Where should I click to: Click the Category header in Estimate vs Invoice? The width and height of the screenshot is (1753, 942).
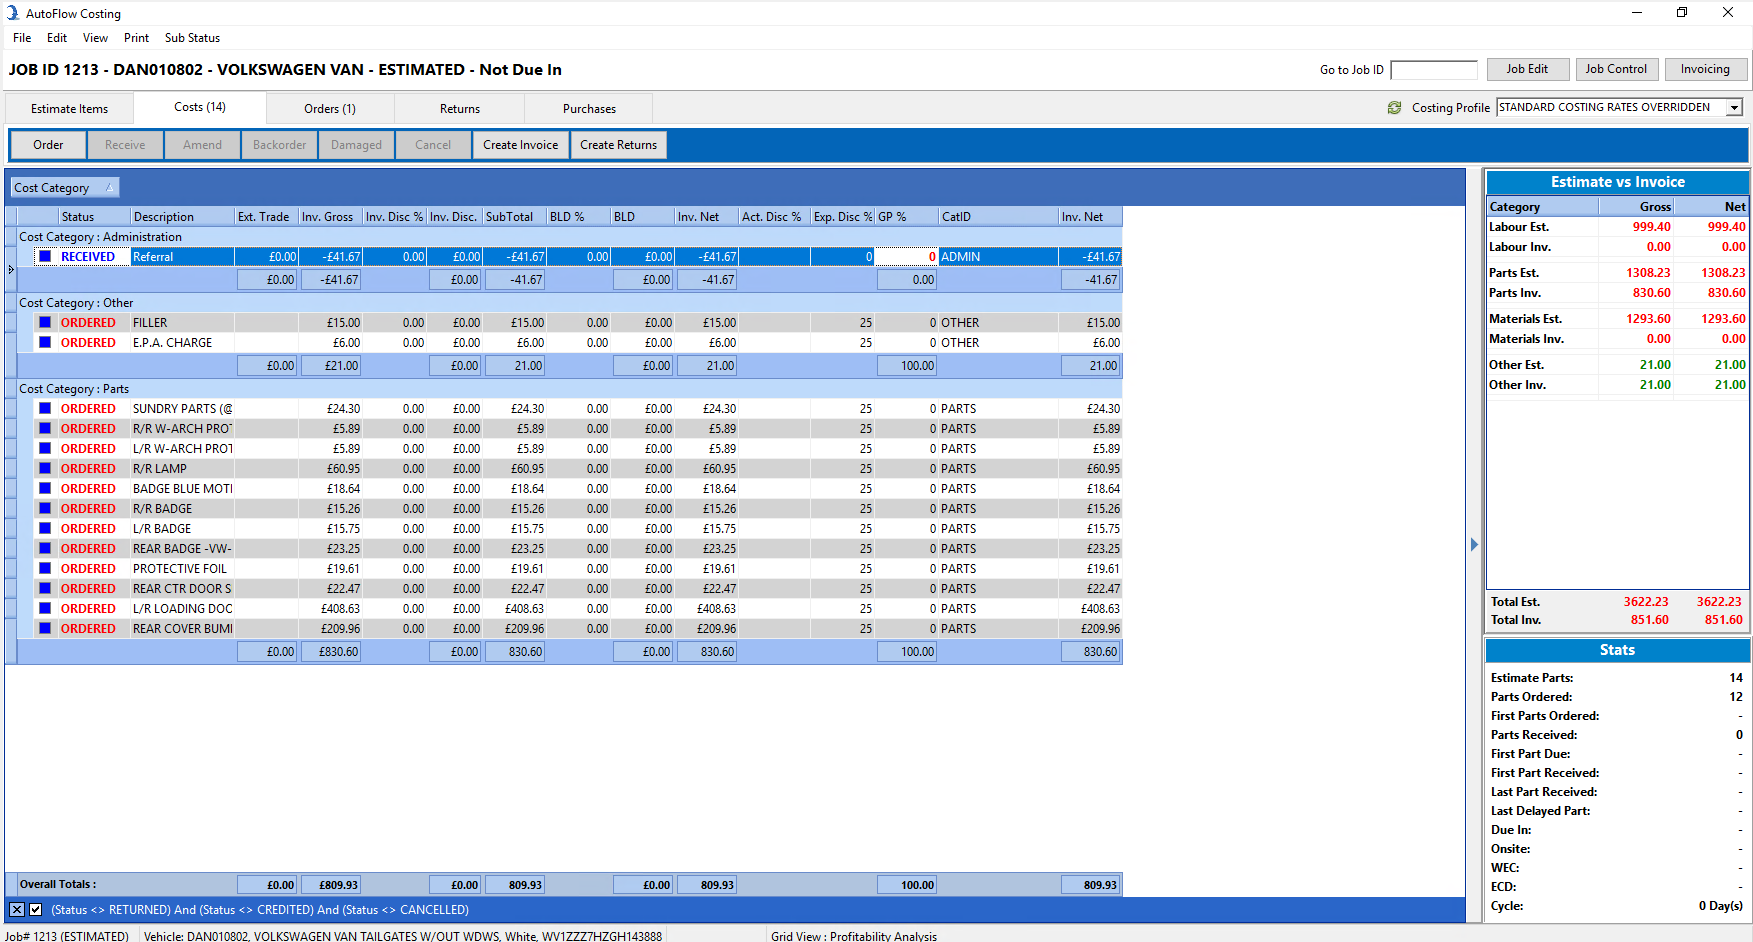click(x=1543, y=207)
